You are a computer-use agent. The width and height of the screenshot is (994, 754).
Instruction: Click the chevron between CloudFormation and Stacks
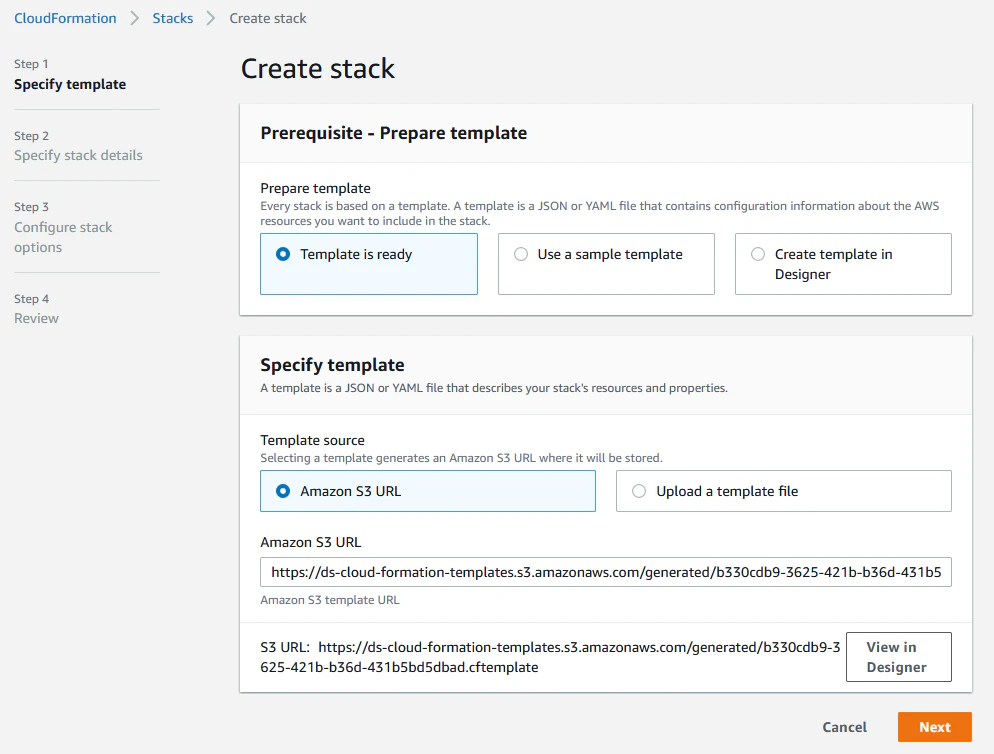[134, 18]
